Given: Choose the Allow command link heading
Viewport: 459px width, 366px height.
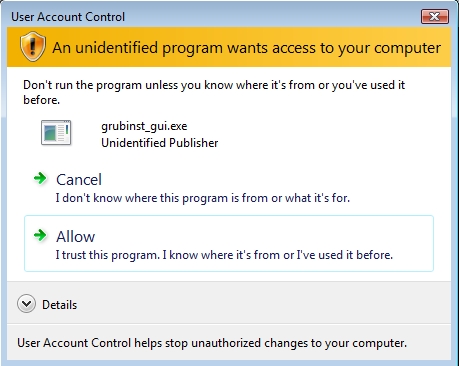Looking at the screenshot, I should pos(76,237).
